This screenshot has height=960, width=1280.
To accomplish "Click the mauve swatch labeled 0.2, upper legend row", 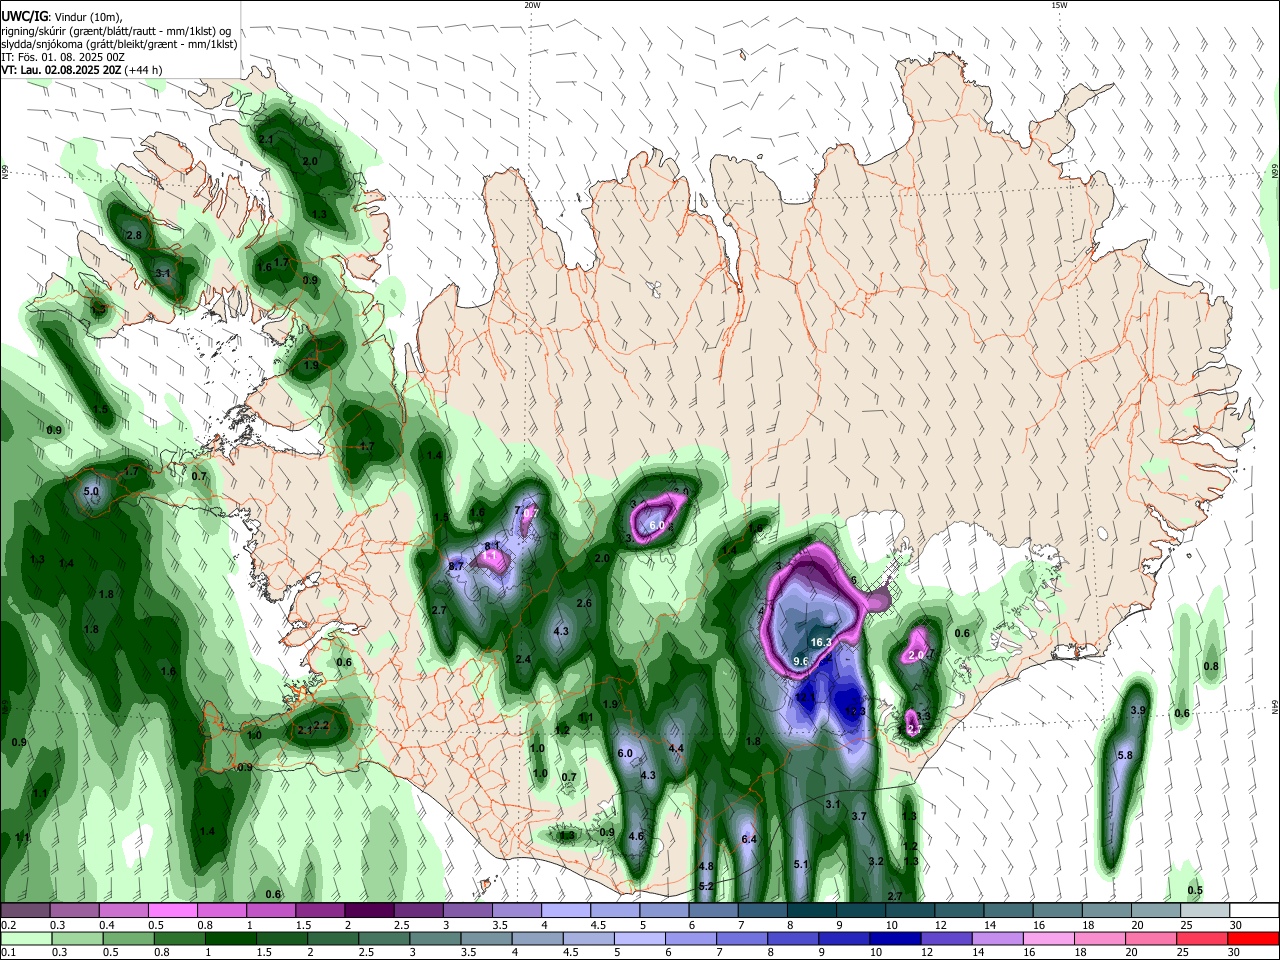I will [x=25, y=911].
